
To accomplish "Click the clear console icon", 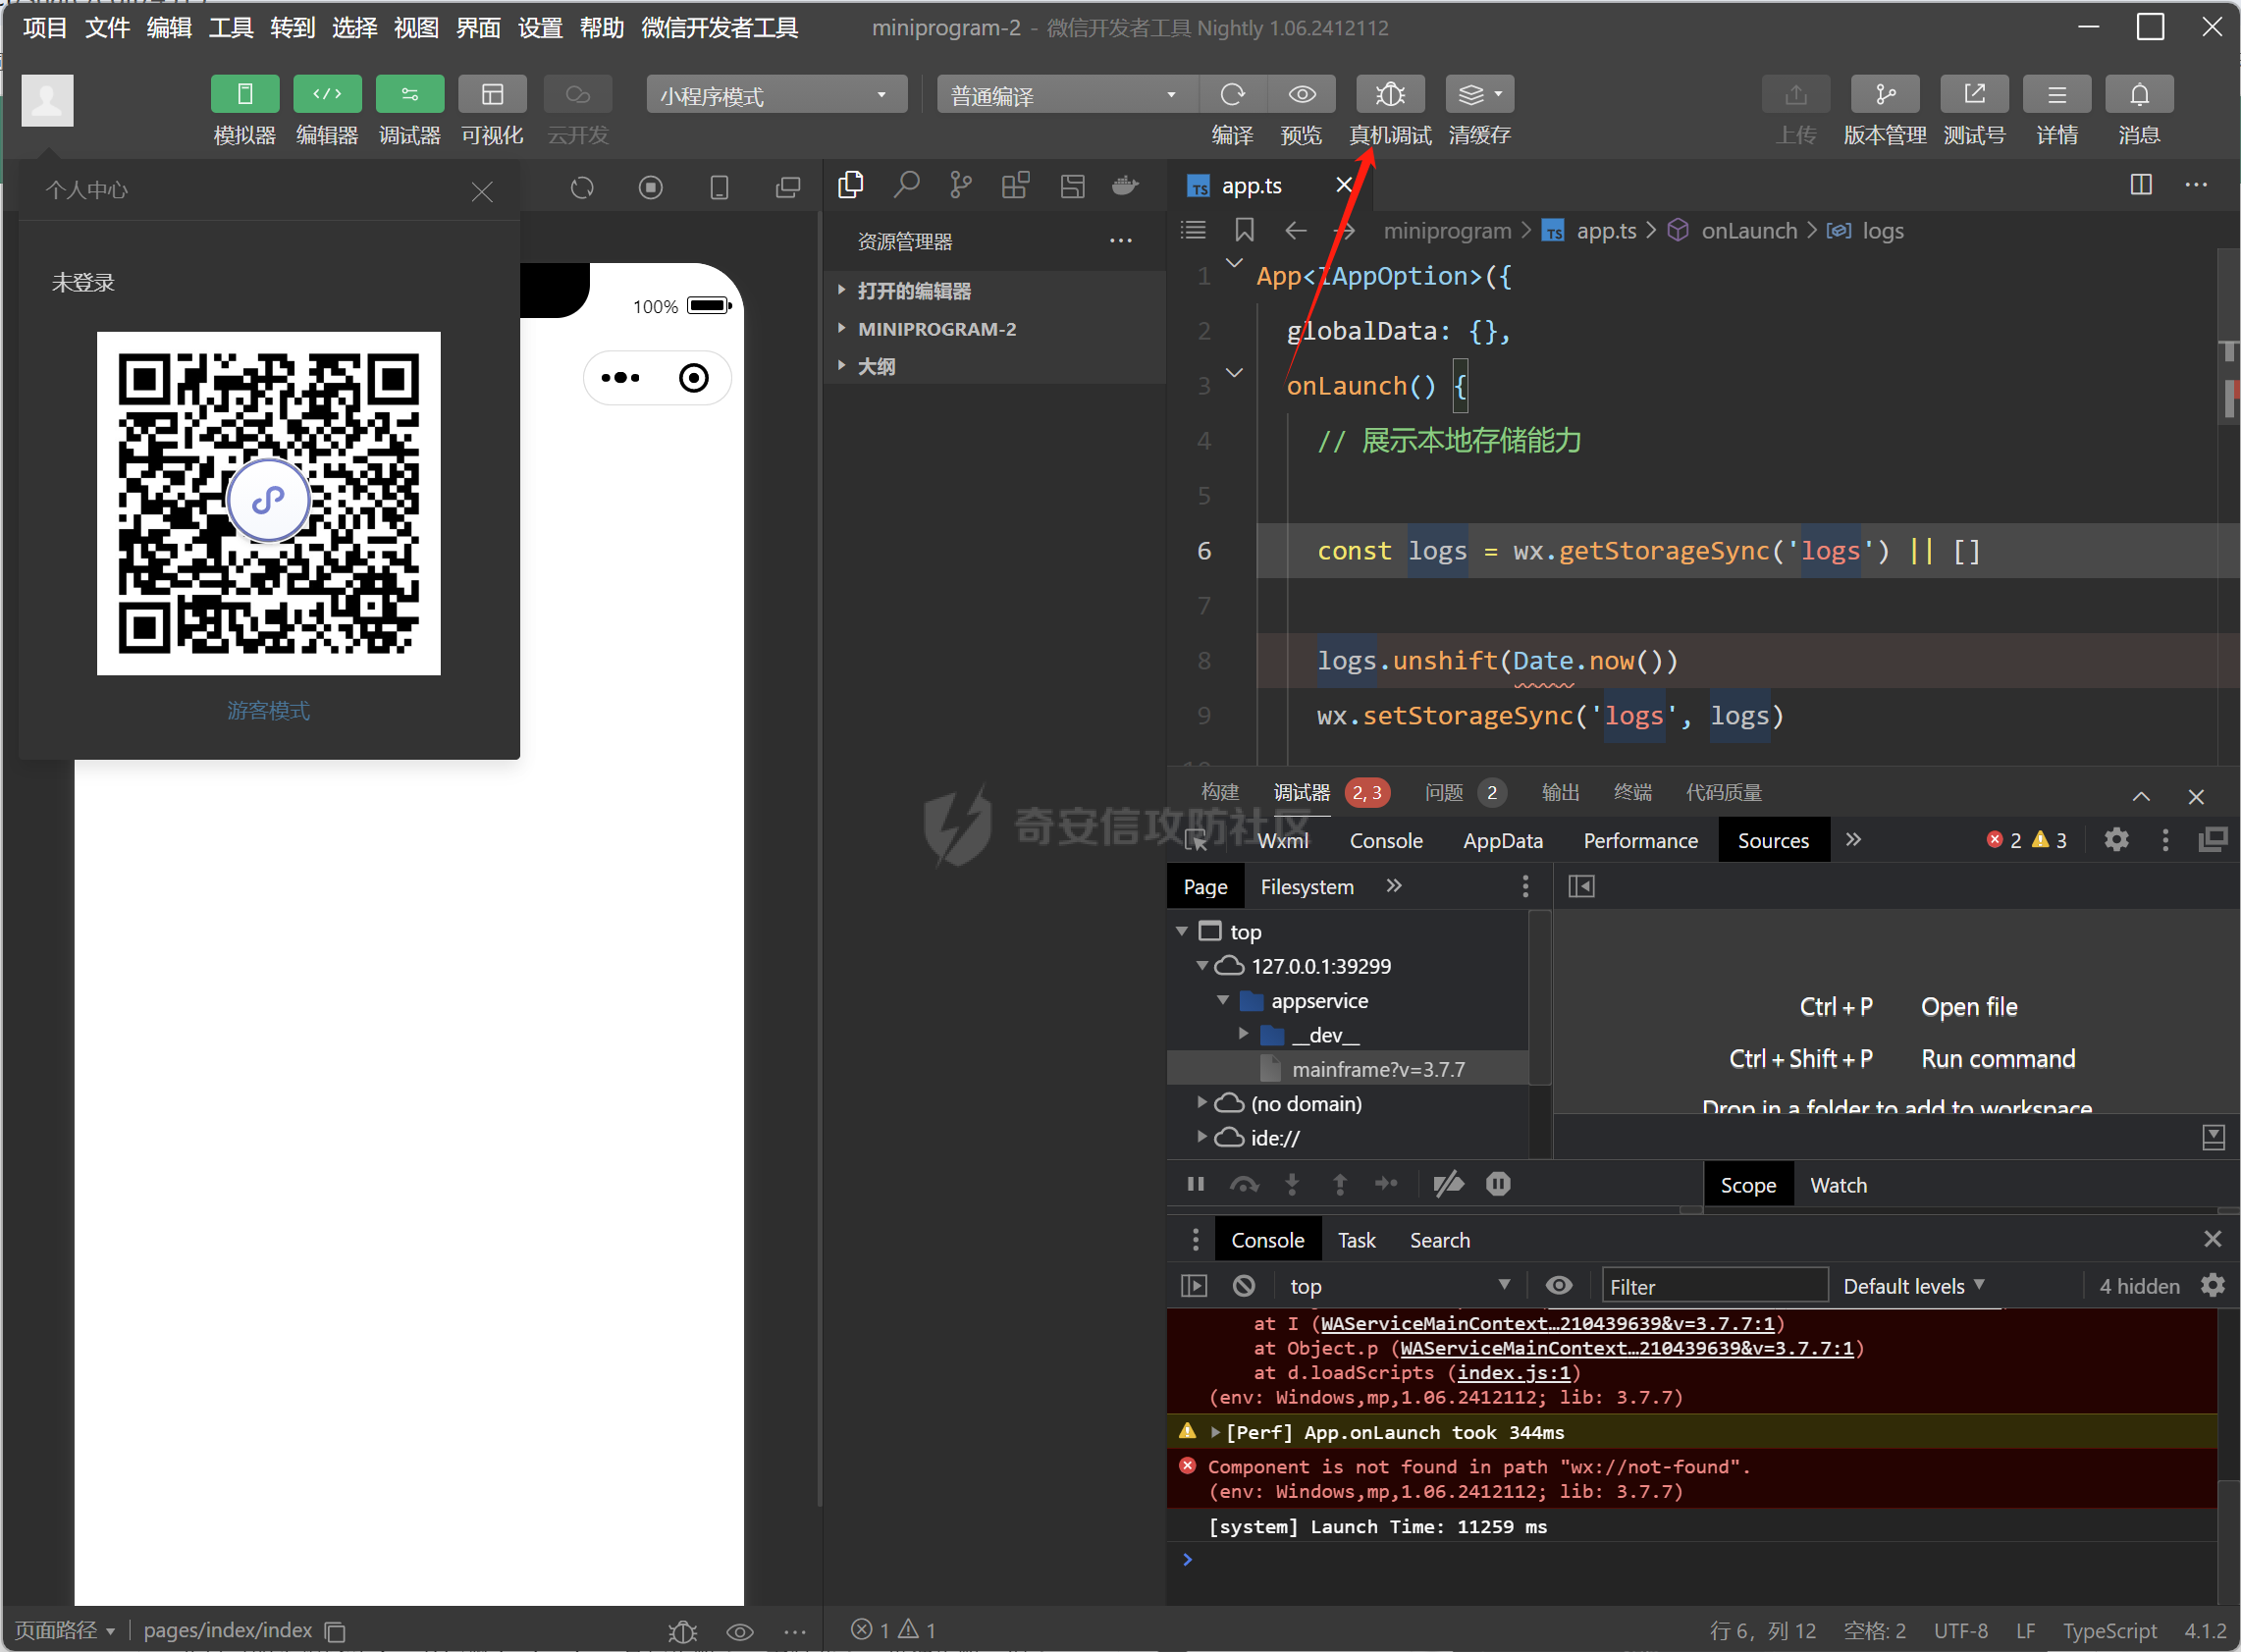I will point(1244,1286).
